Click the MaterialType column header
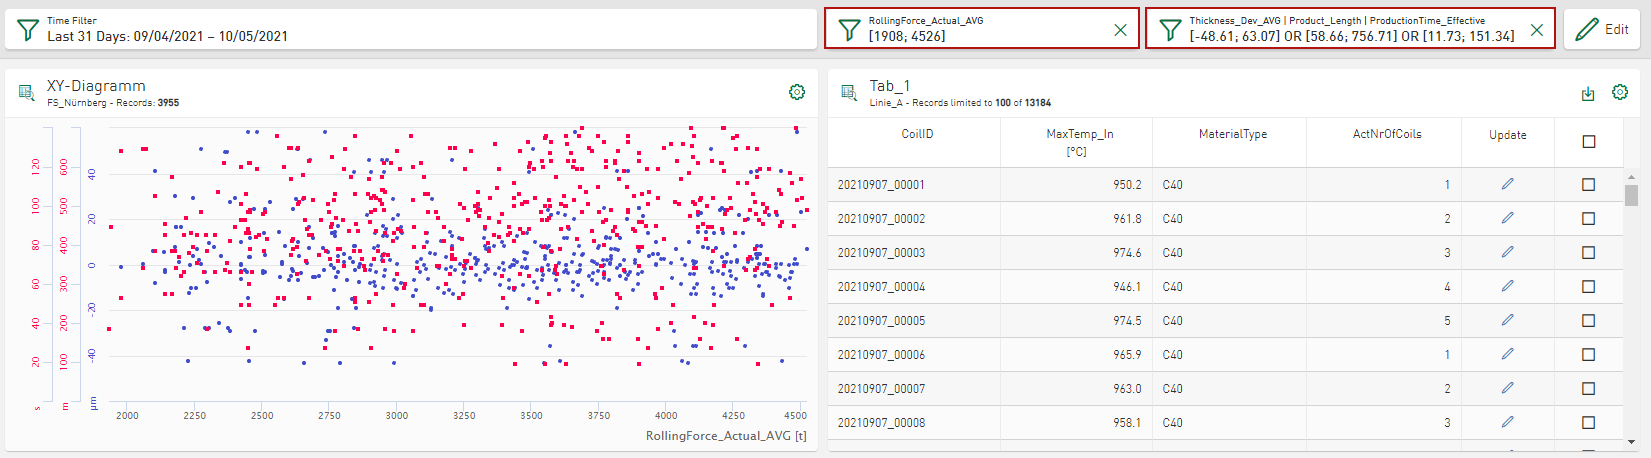1651x458 pixels. point(1232,134)
